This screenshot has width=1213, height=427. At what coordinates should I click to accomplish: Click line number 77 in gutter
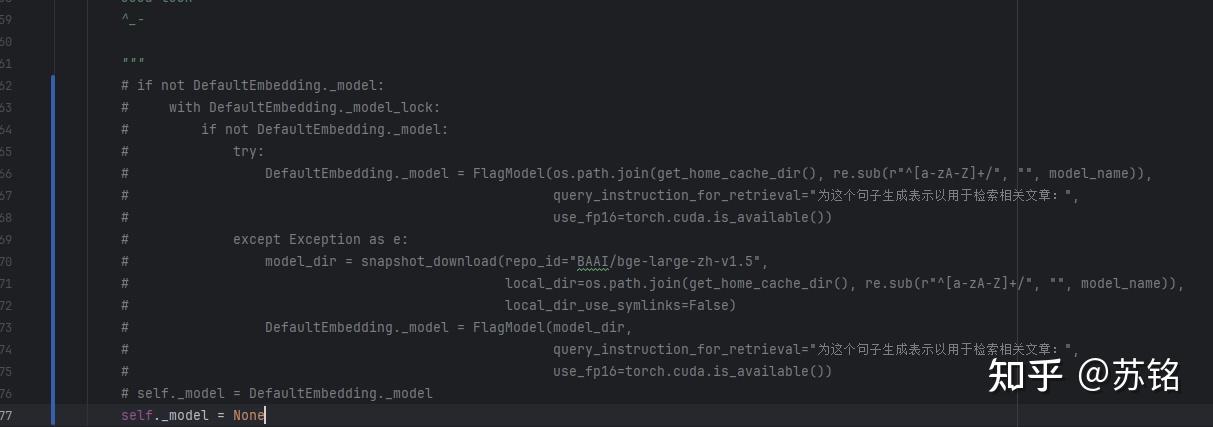pos(6,415)
